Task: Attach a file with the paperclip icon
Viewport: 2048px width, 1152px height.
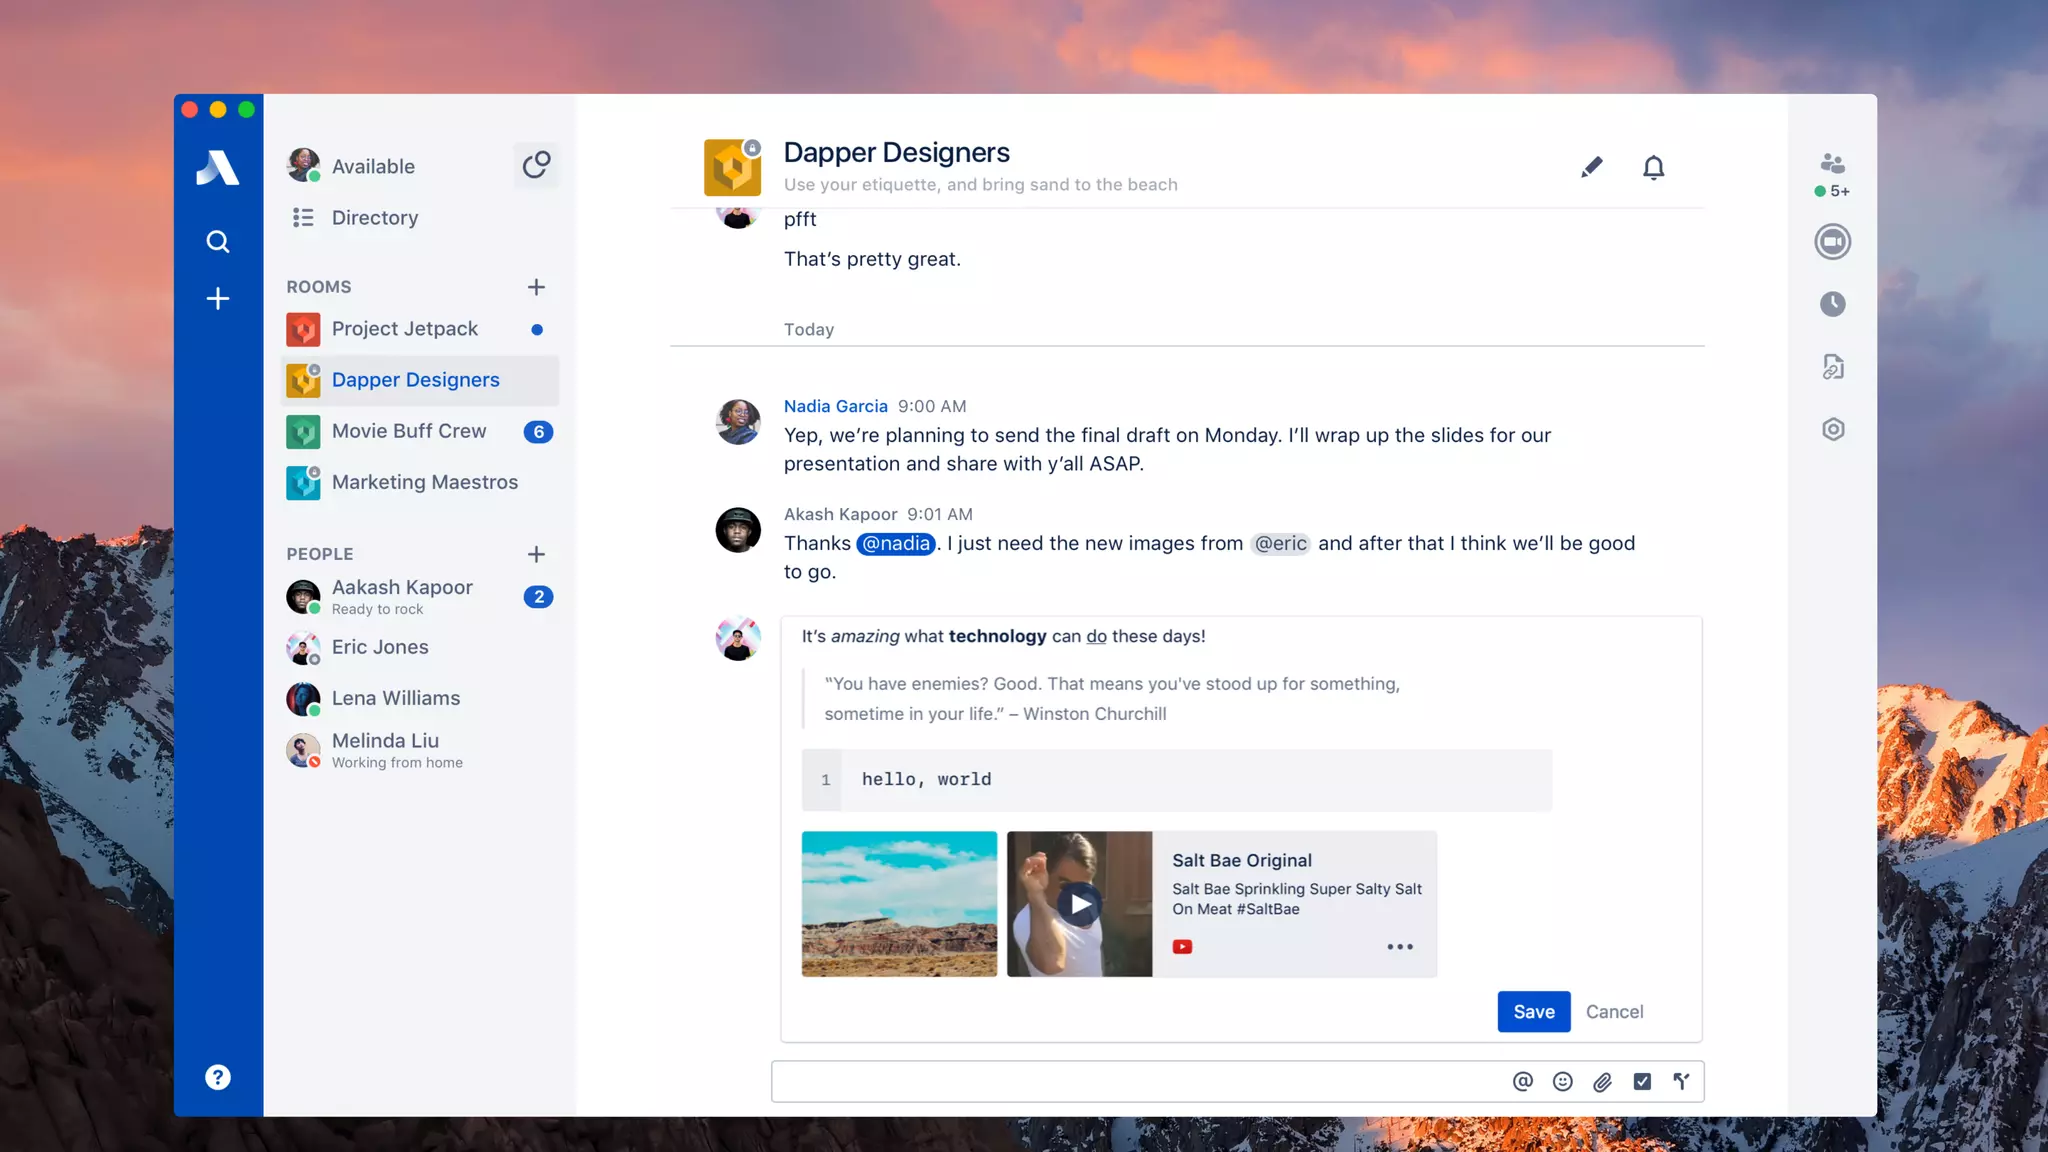Action: pos(1602,1081)
